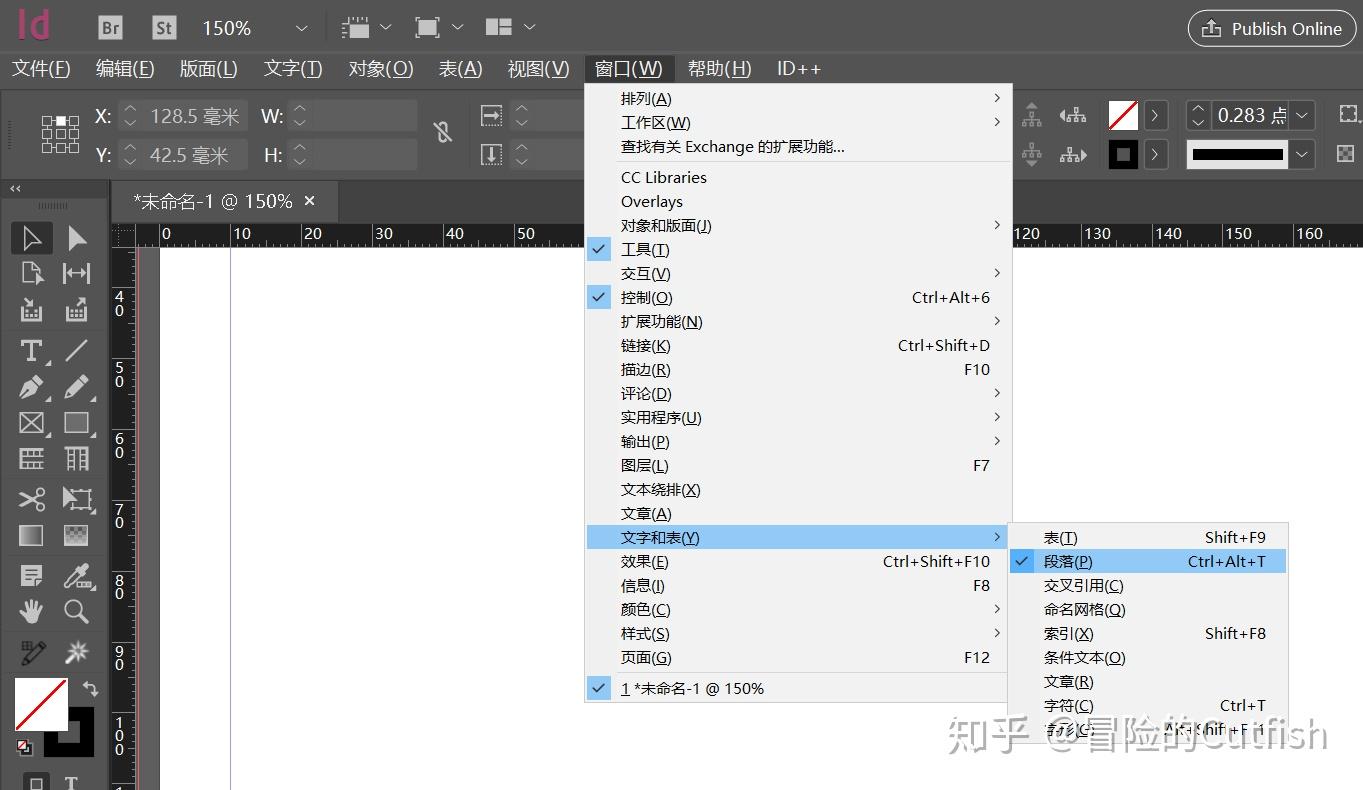The width and height of the screenshot is (1363, 790).
Task: Select the Pen tool
Action: [x=31, y=386]
